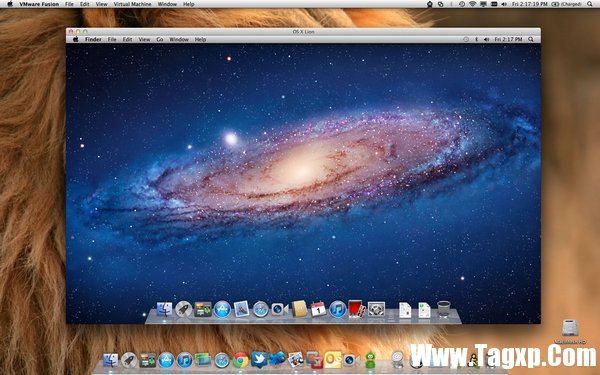Open the blue bird Twitter client in the host dock
Screen dimensions: 600x375
coord(277,359)
